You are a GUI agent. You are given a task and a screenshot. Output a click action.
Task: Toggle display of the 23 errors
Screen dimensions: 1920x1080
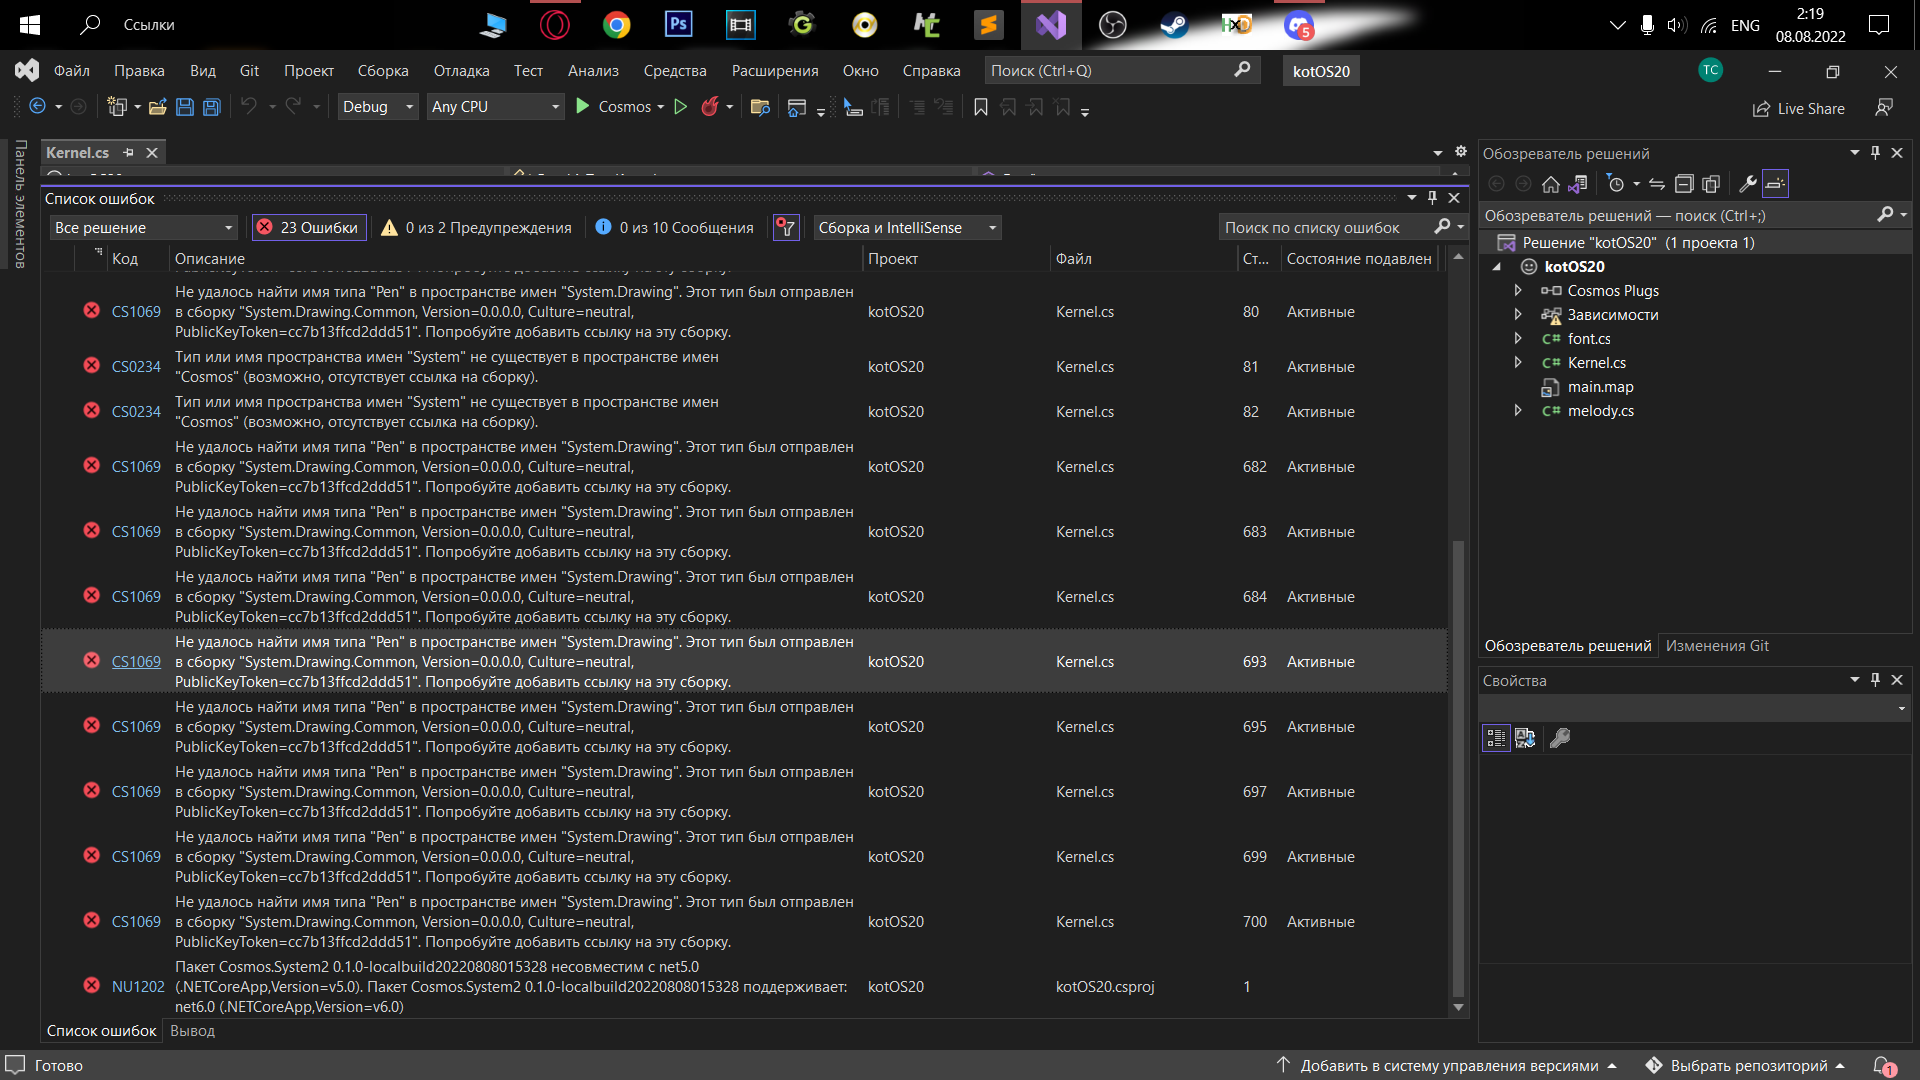[308, 227]
